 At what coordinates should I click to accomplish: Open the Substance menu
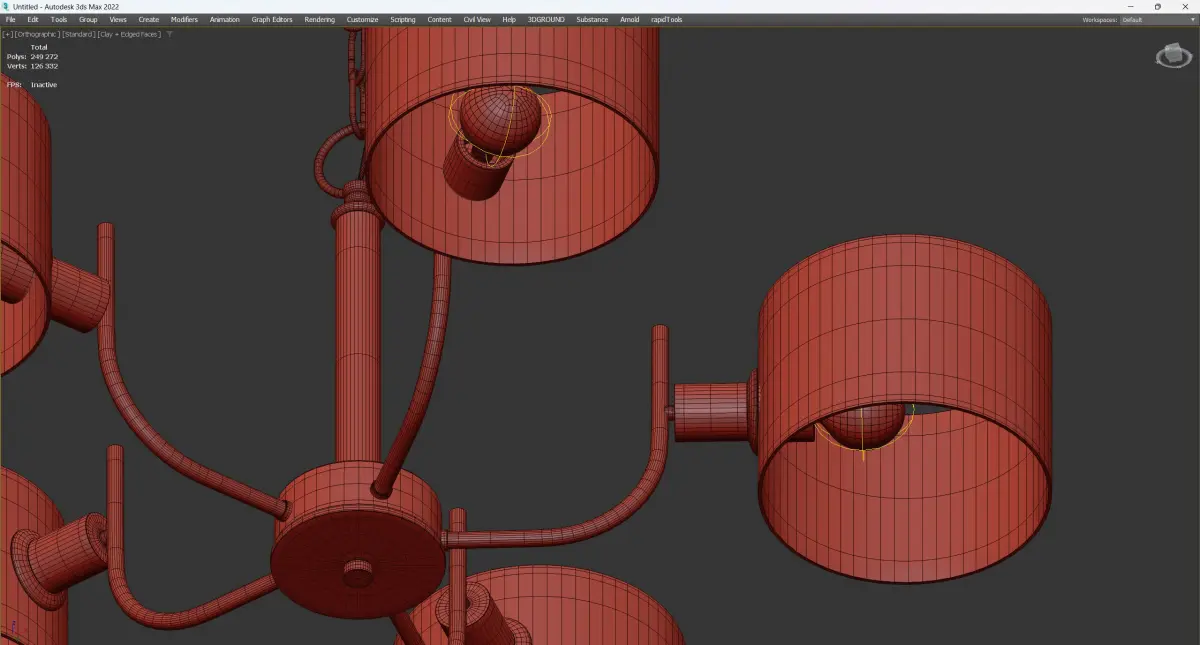pyautogui.click(x=592, y=19)
